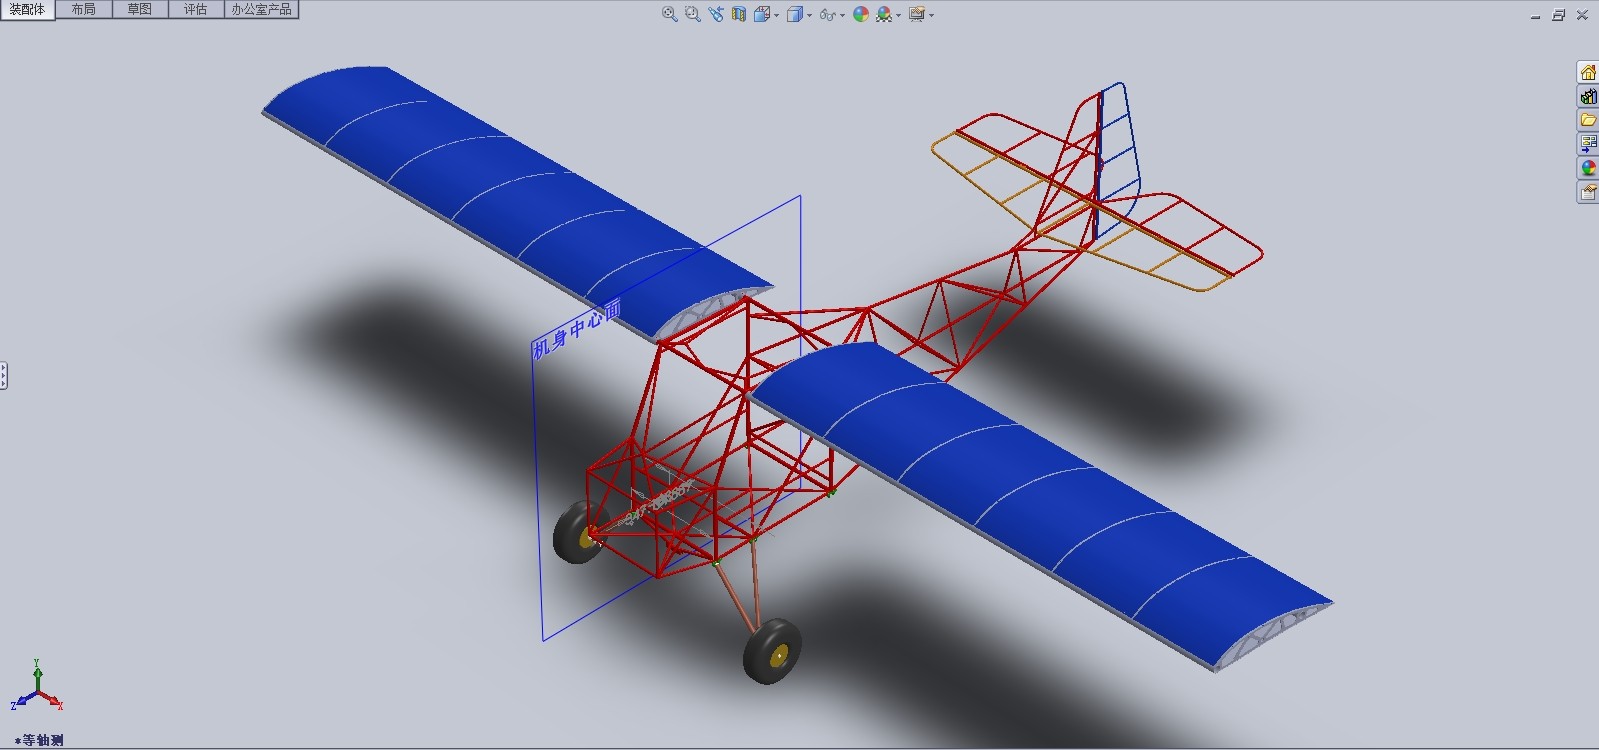Expand the Hide/Show Items dropdown arrow
The image size is (1599, 750).
tap(842, 15)
